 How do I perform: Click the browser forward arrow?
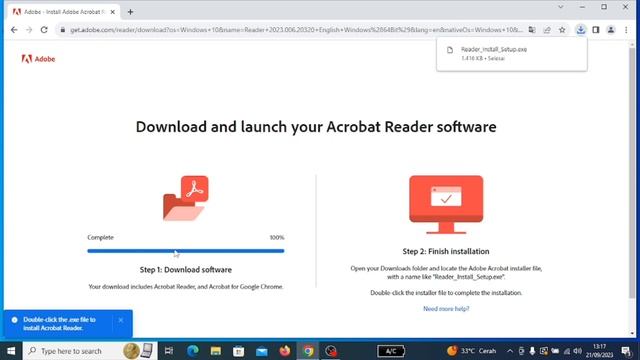29,30
